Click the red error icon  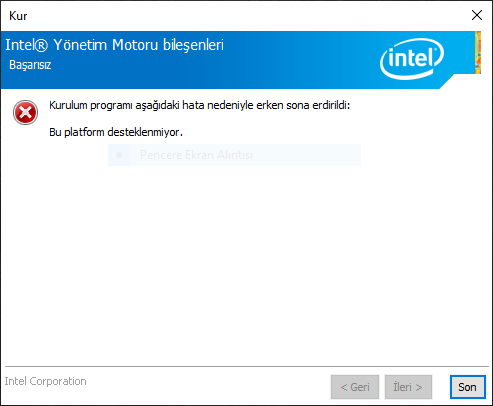25,112
